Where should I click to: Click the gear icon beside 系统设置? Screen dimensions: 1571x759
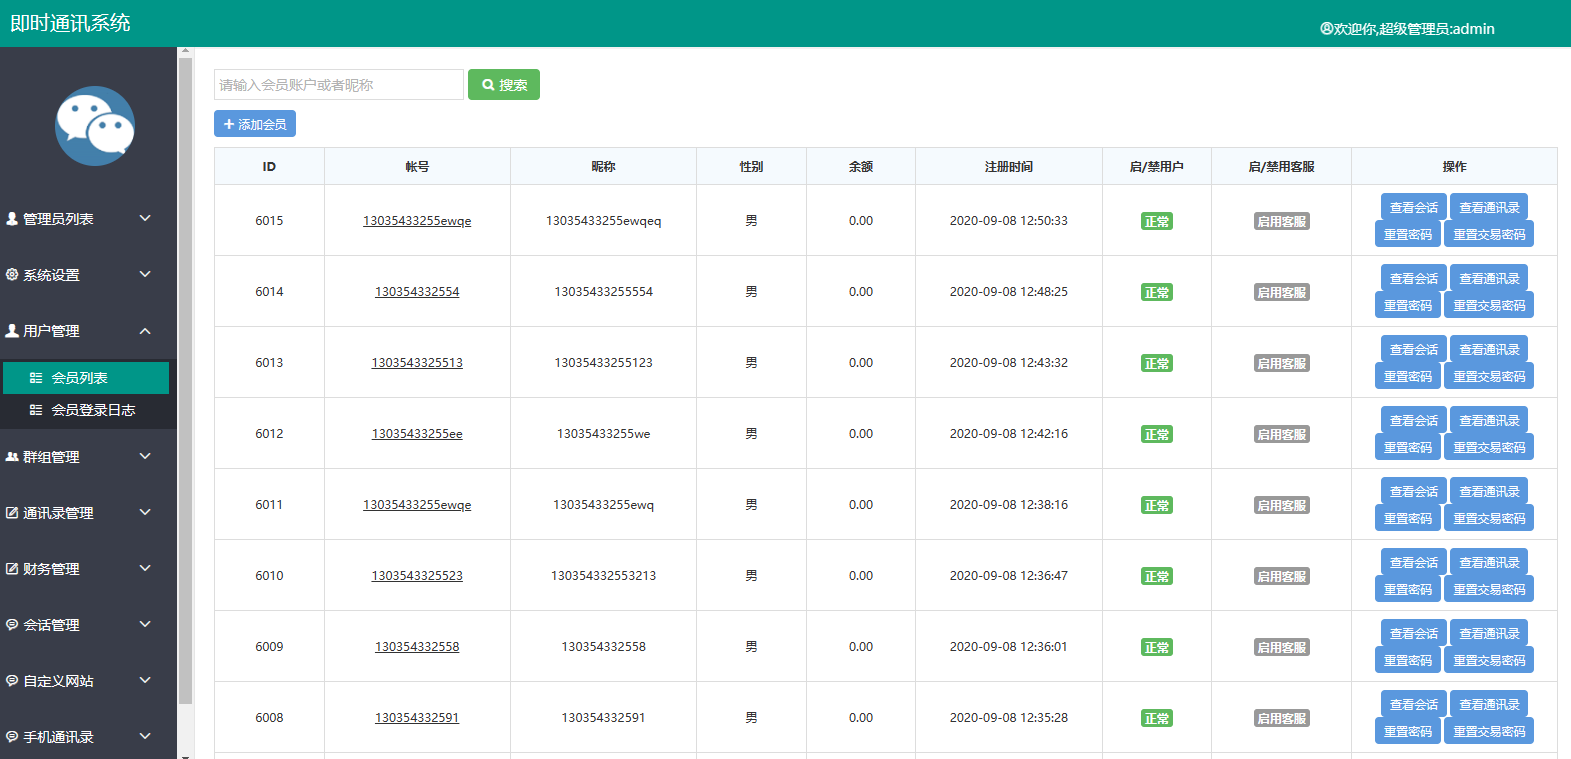(12, 274)
